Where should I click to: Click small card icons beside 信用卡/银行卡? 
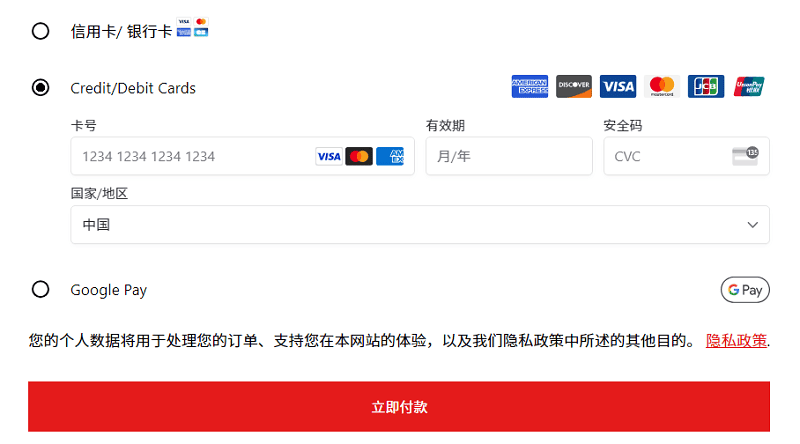(x=192, y=27)
